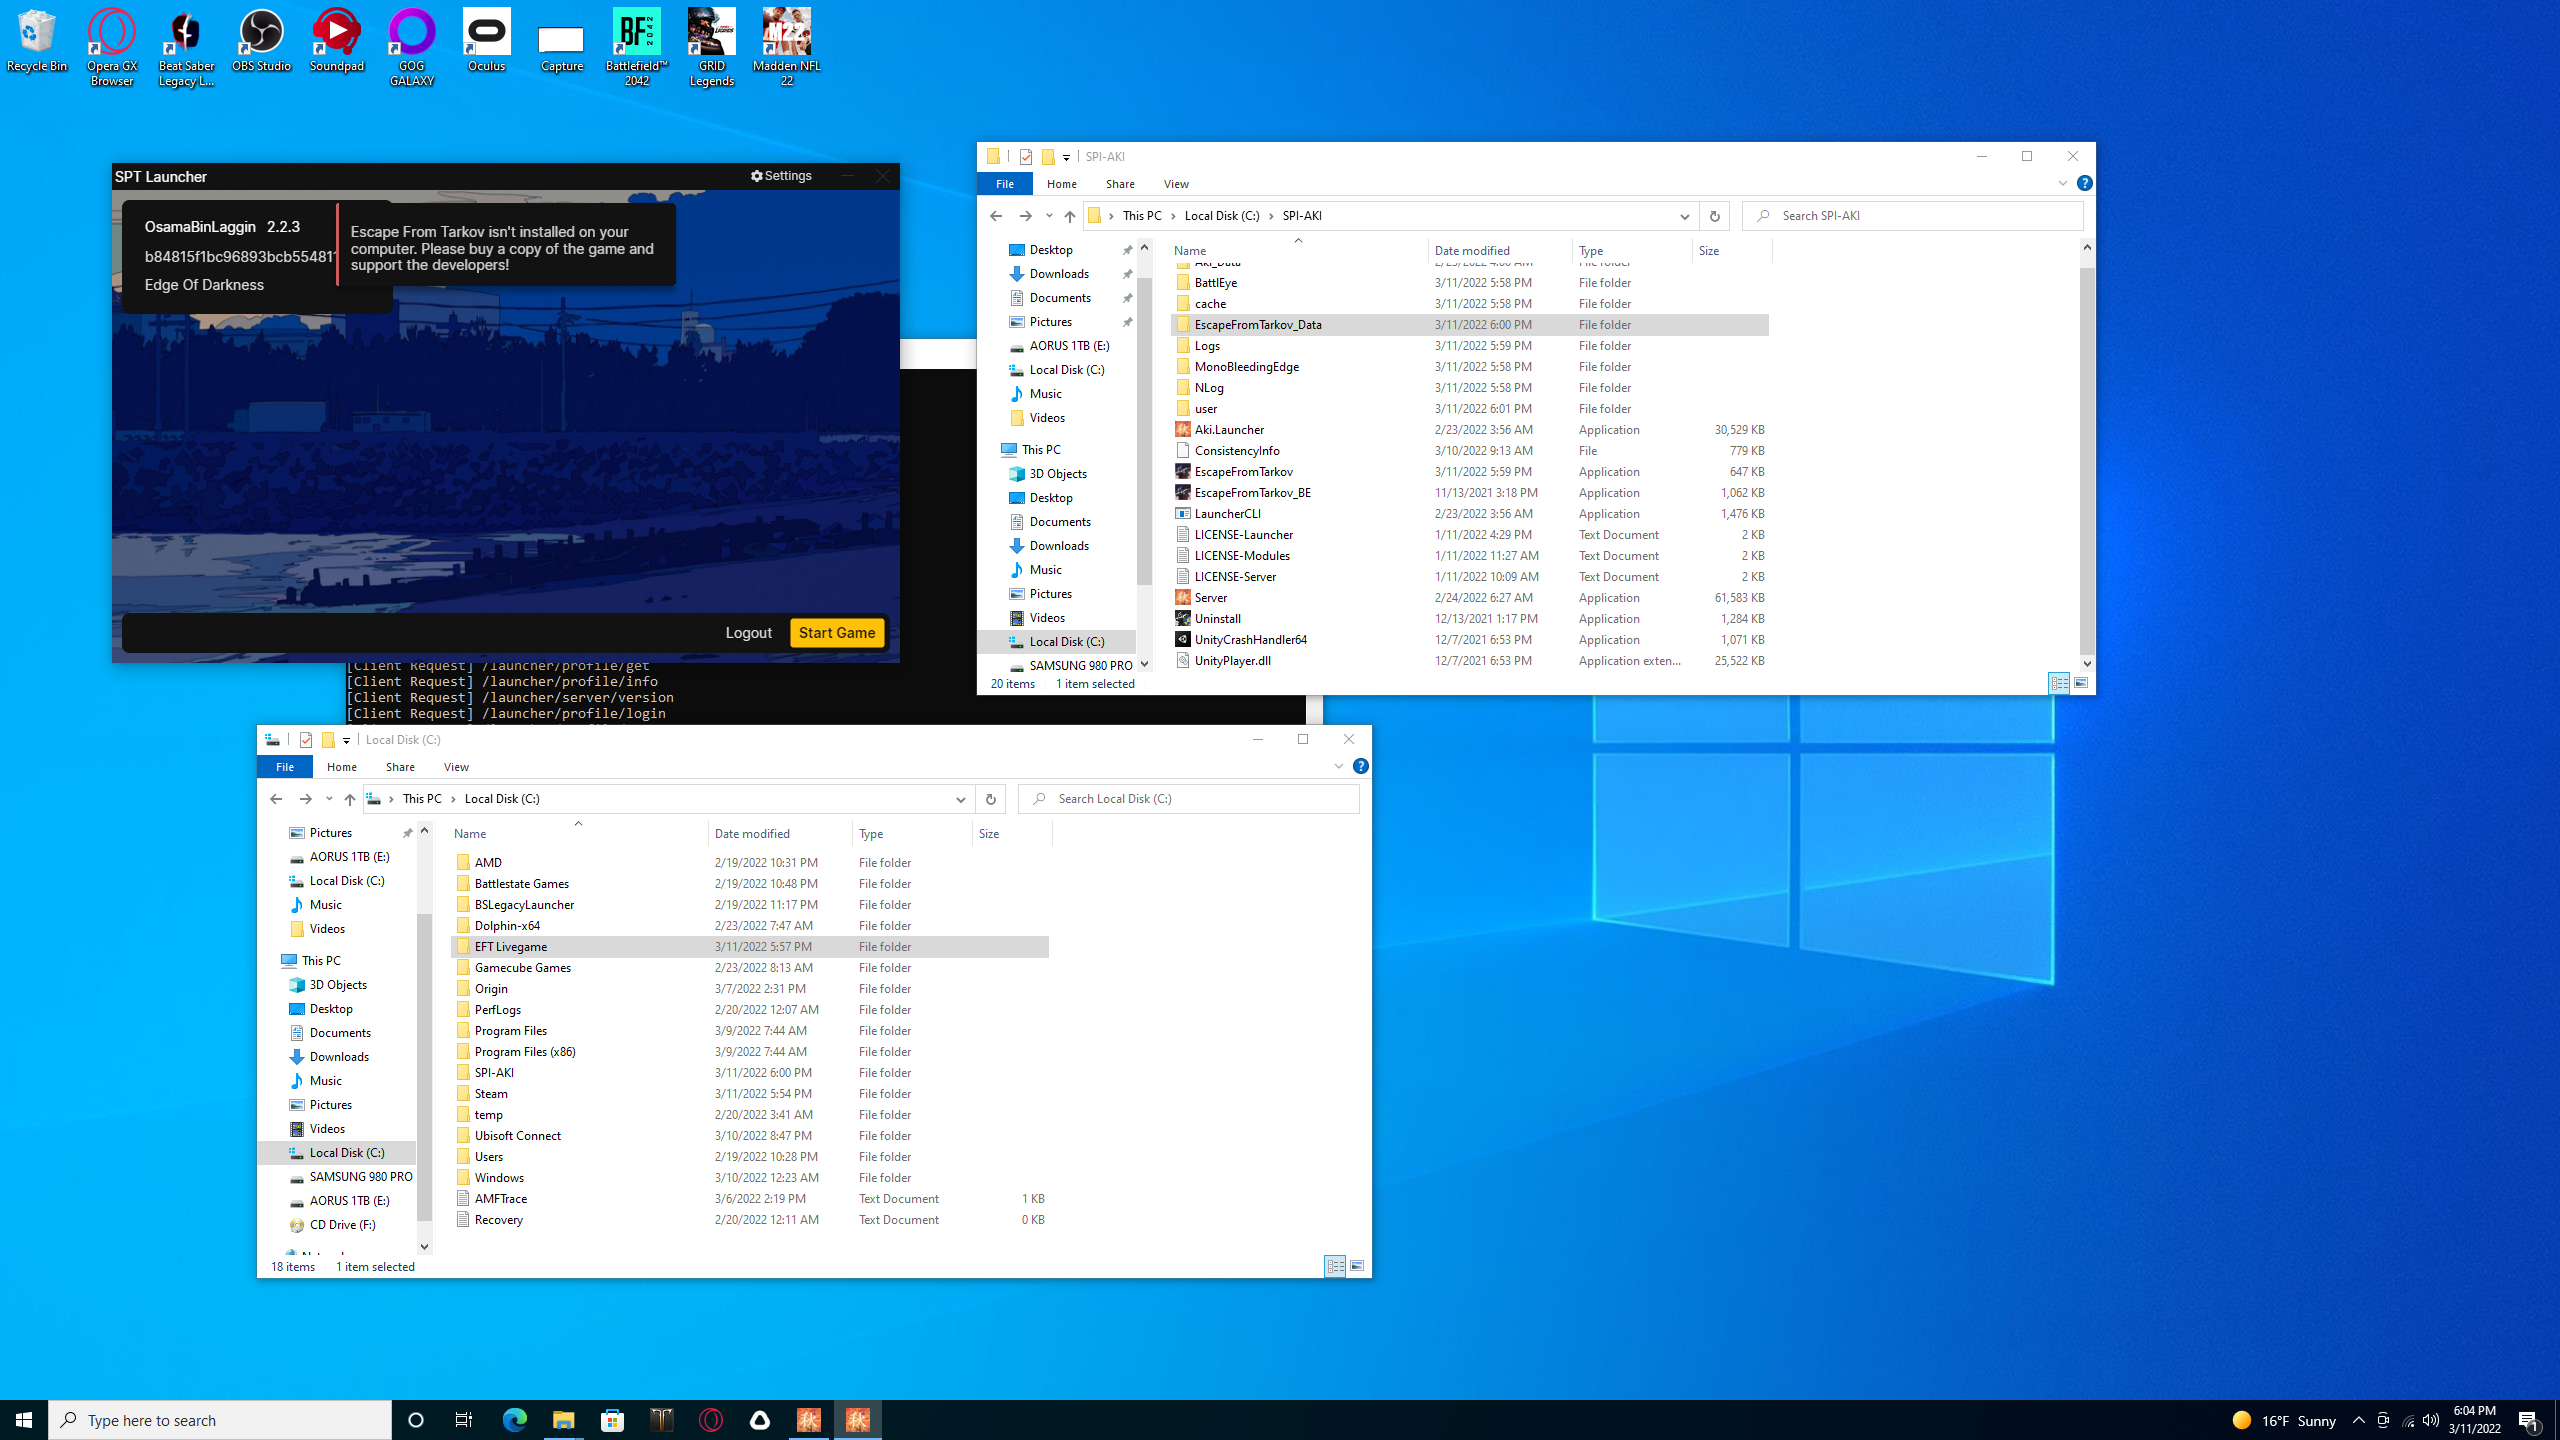Switch SPI-AKI window to details view
This screenshot has width=2560, height=1440.
[2059, 683]
